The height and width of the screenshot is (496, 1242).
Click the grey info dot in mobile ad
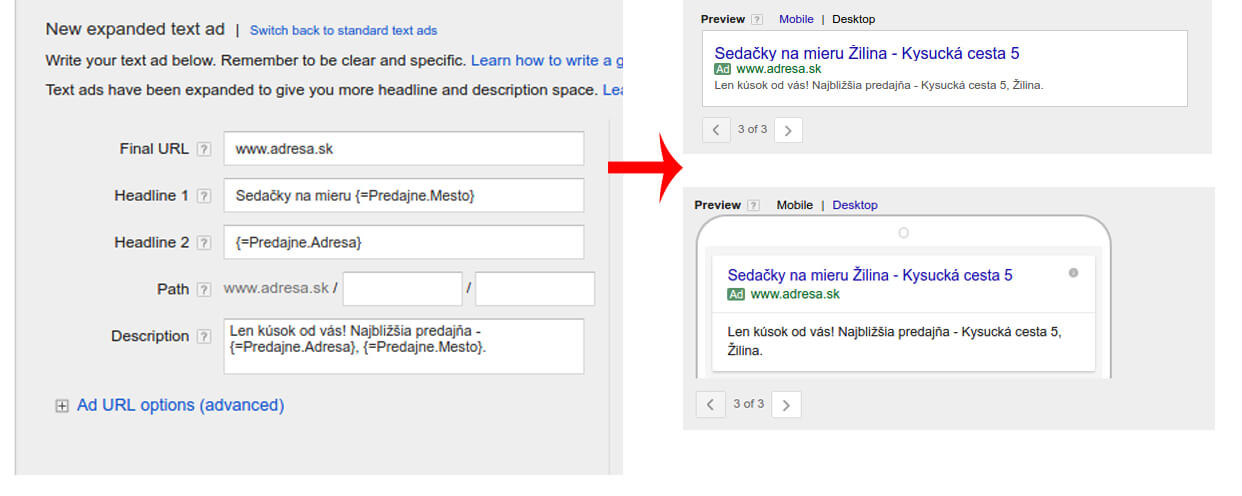point(1073,272)
